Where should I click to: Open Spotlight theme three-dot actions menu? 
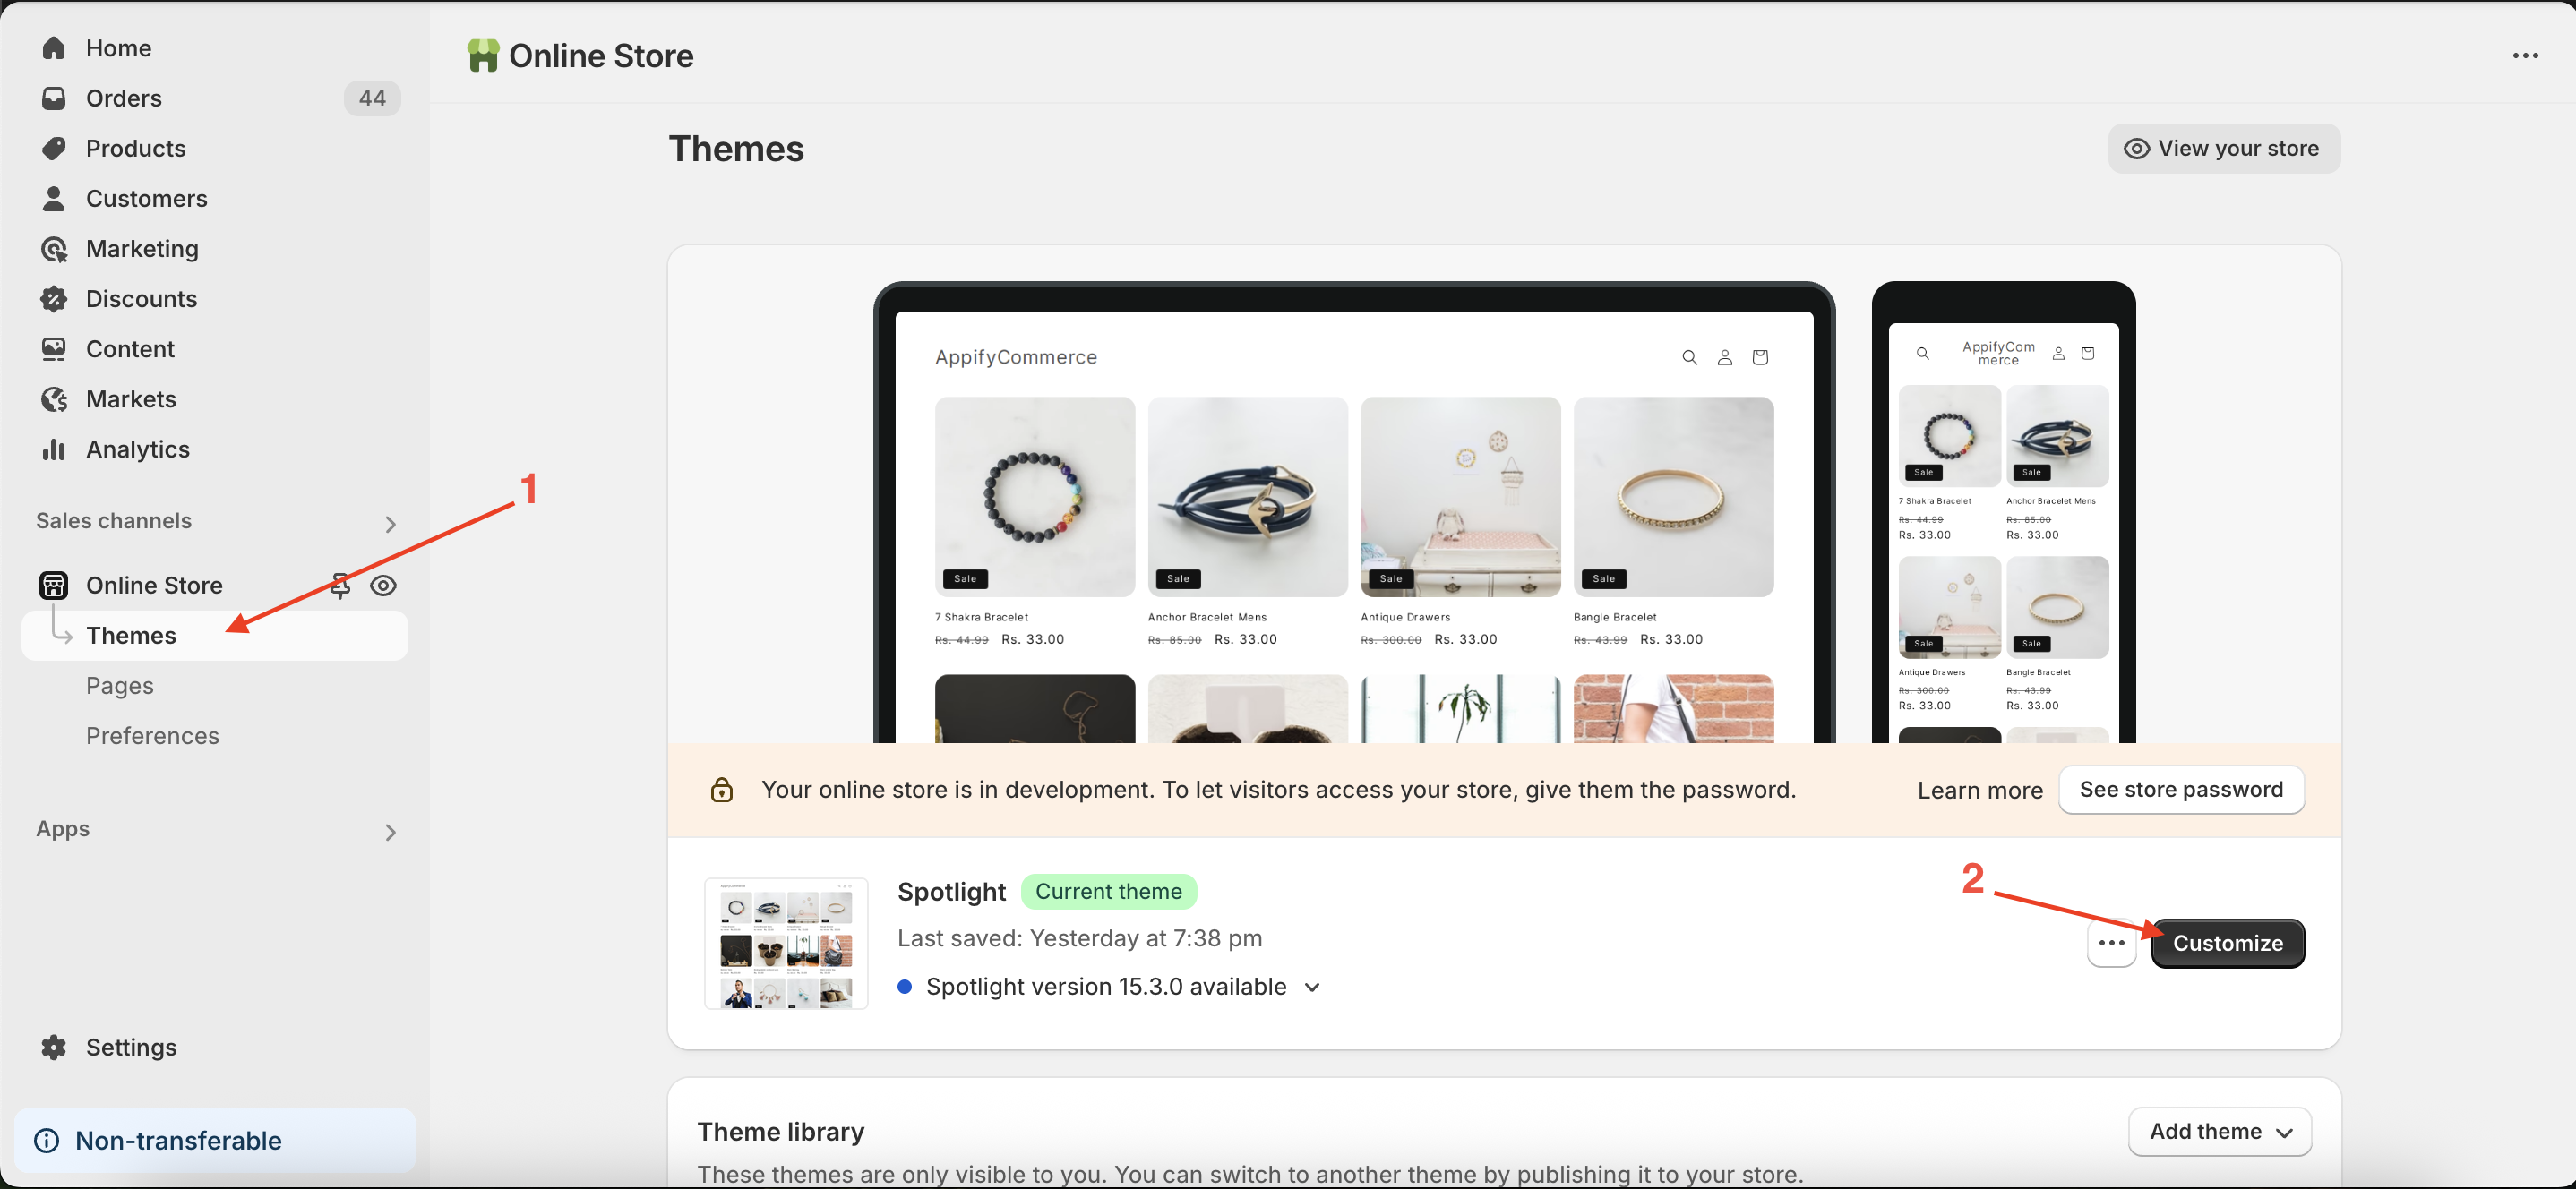click(2111, 943)
